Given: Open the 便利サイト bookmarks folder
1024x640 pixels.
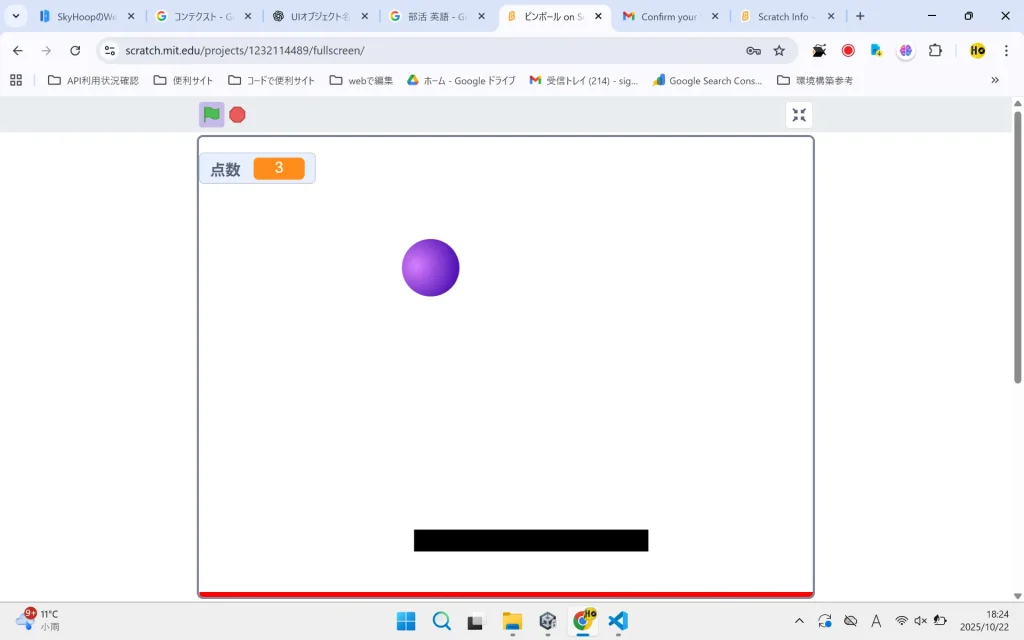Looking at the screenshot, I should pyautogui.click(x=184, y=80).
